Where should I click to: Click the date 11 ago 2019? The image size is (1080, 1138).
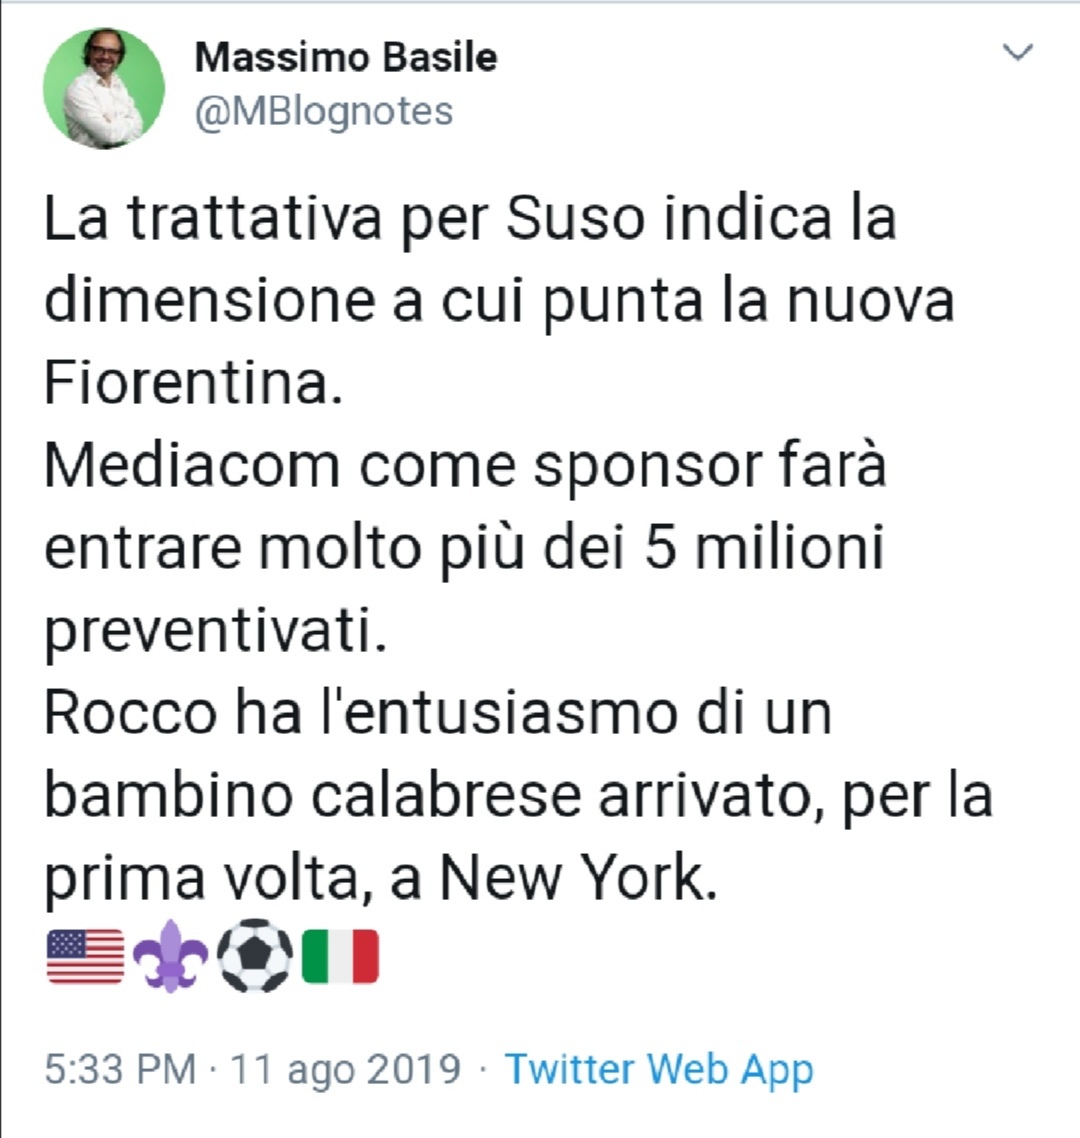click(346, 1069)
